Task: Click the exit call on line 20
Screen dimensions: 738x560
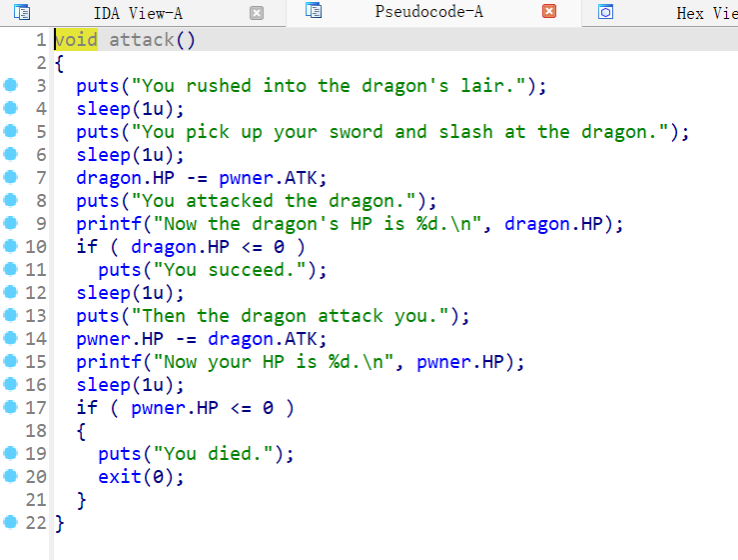Action: coord(119,477)
